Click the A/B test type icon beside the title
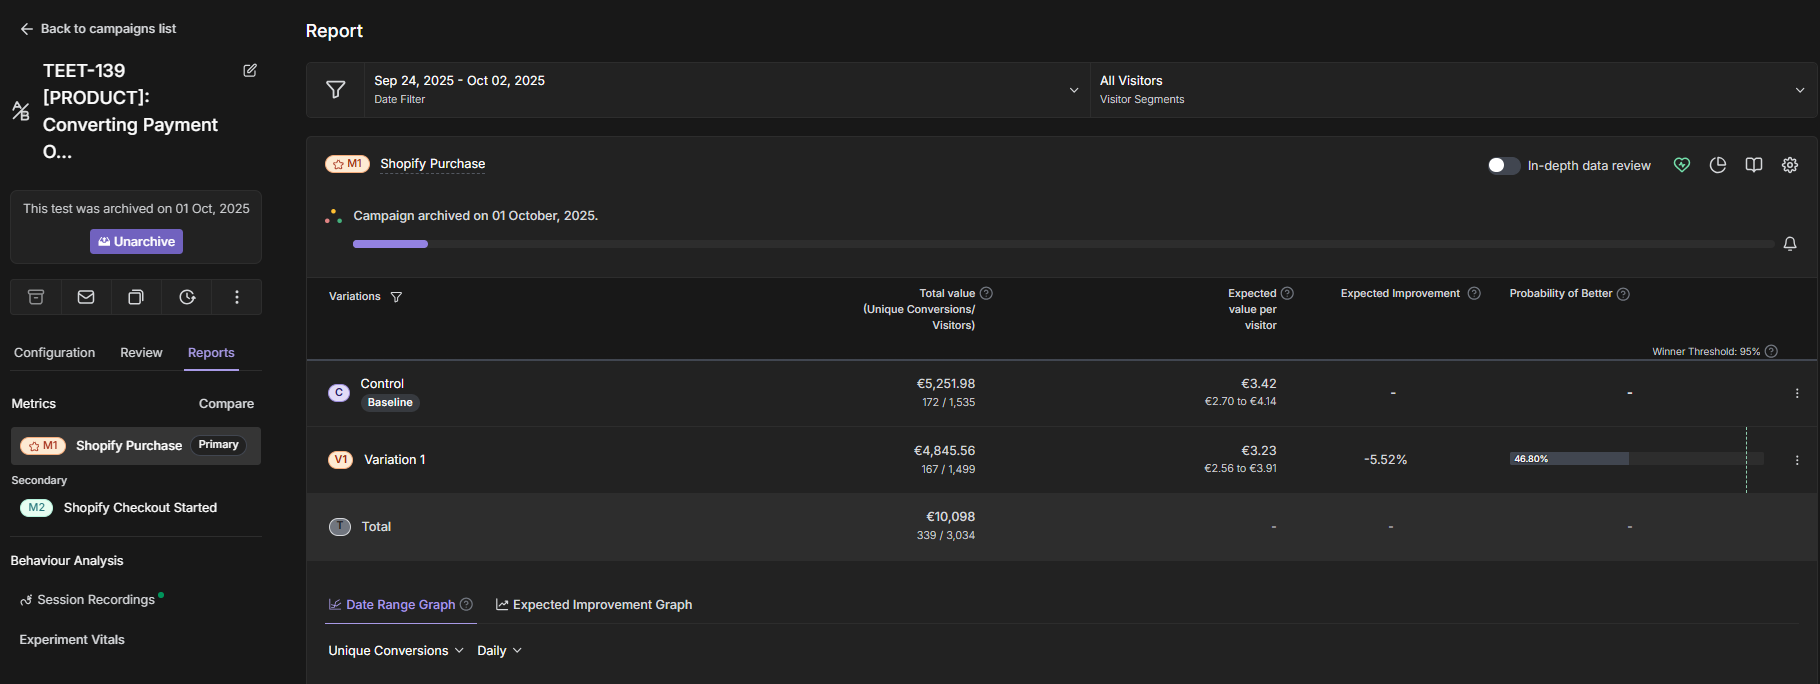Image resolution: width=1820 pixels, height=684 pixels. [x=20, y=111]
